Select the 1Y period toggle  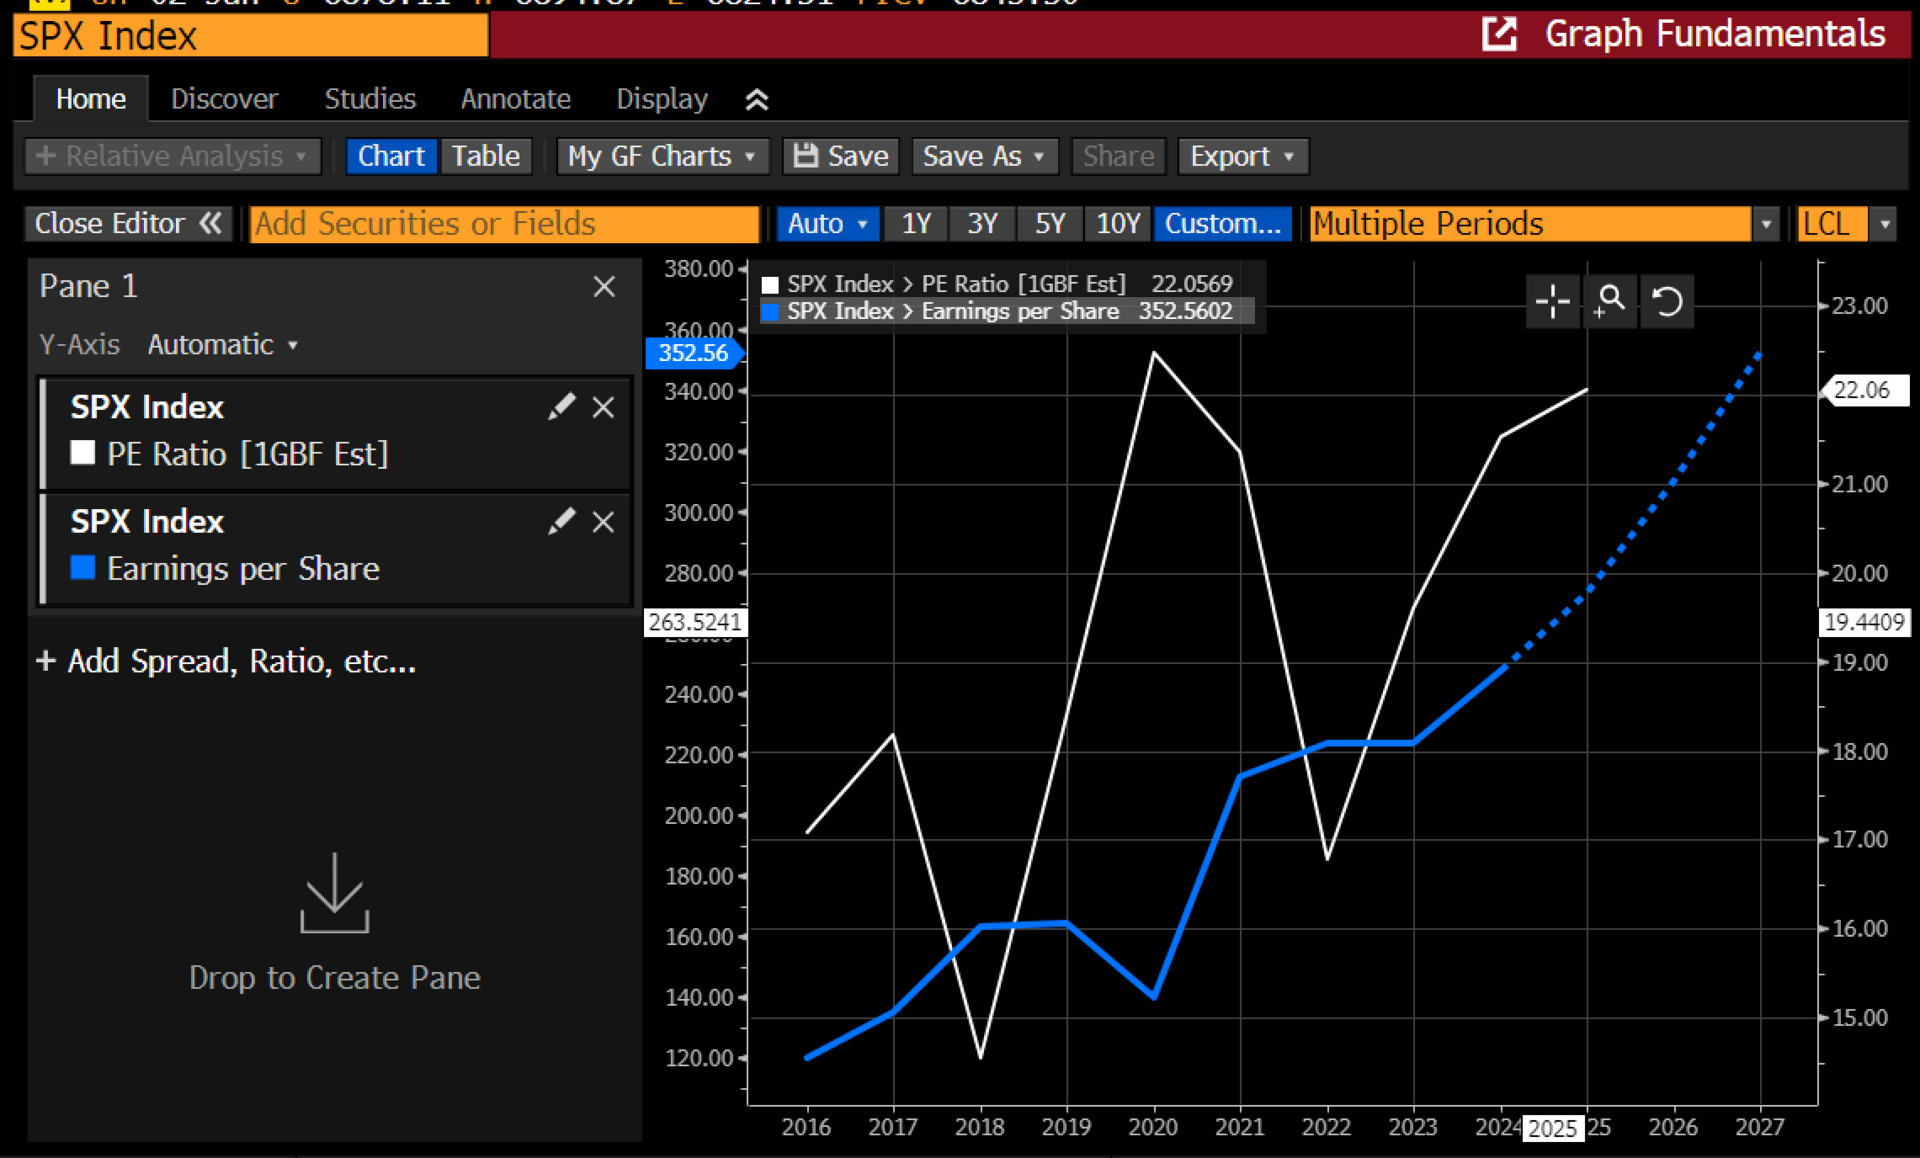(916, 223)
